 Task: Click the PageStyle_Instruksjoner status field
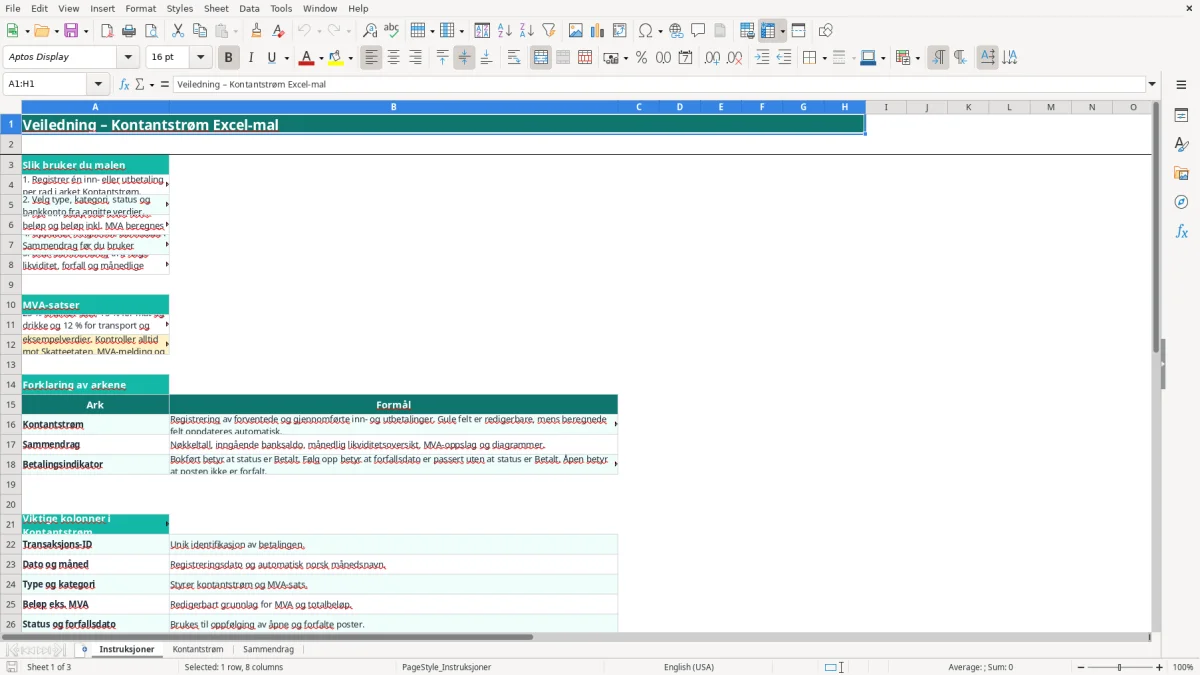point(446,667)
